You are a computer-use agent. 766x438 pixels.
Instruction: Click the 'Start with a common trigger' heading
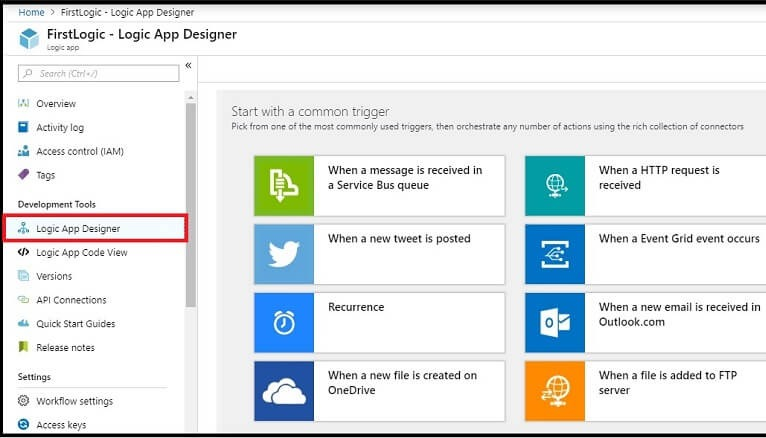pos(310,111)
